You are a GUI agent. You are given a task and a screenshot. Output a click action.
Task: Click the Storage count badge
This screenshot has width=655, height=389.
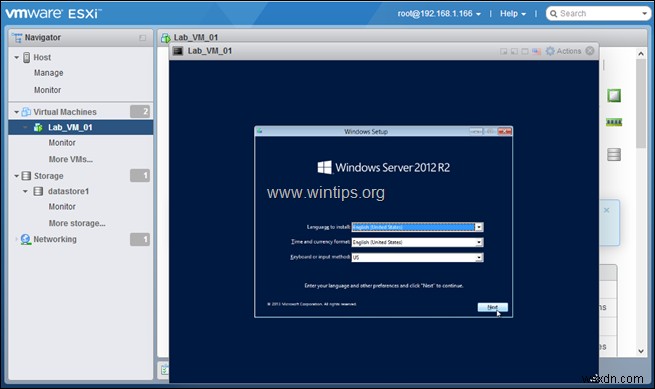point(140,175)
